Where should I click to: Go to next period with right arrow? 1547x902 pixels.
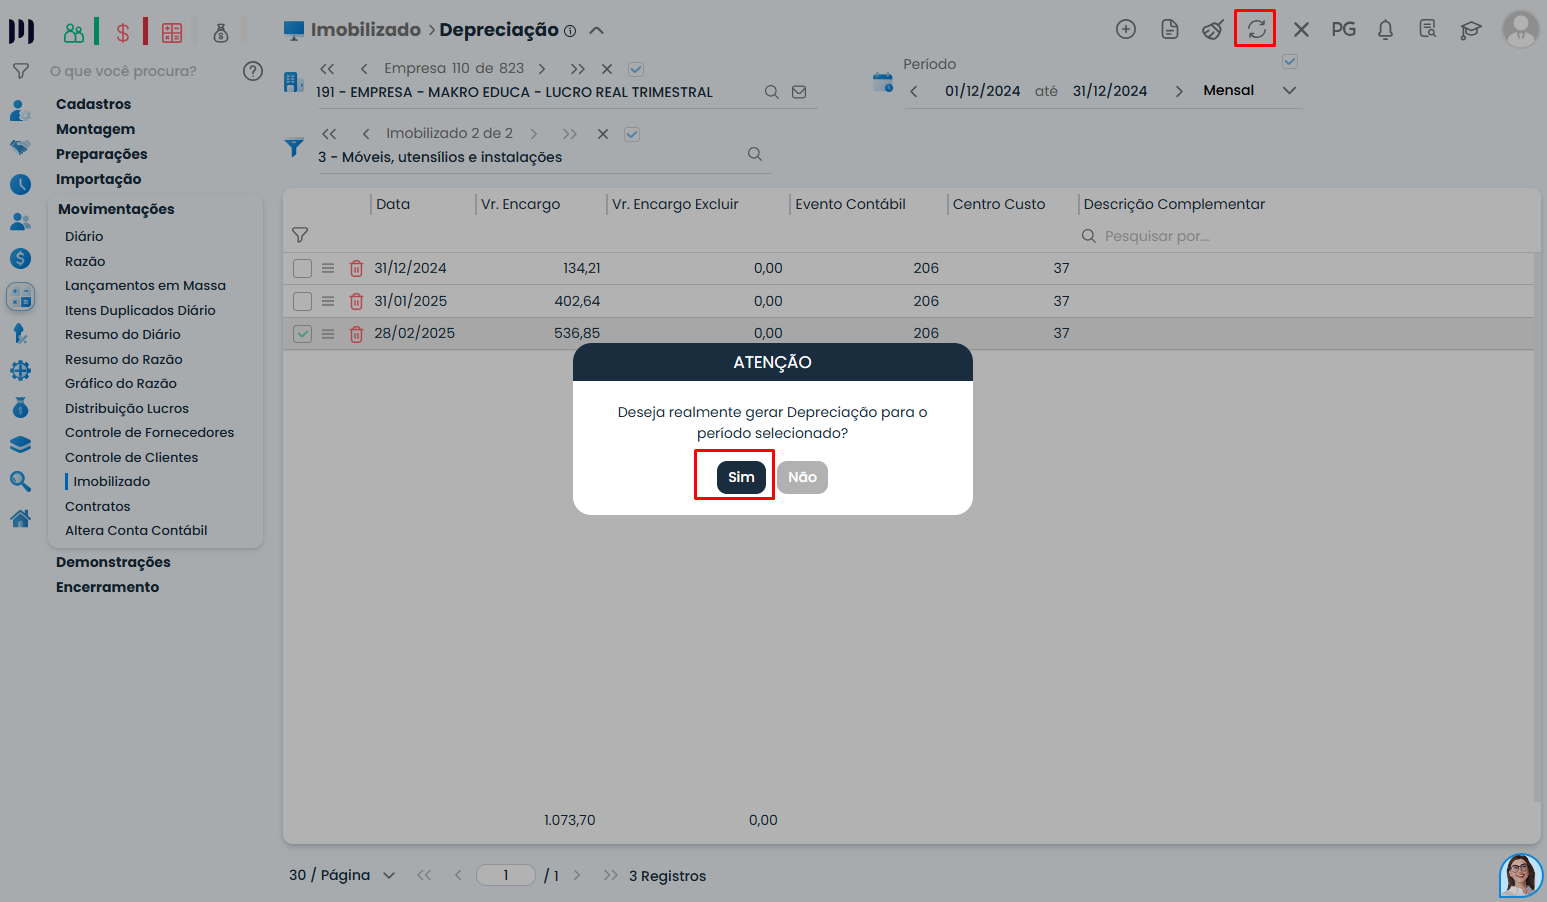pyautogui.click(x=1179, y=91)
